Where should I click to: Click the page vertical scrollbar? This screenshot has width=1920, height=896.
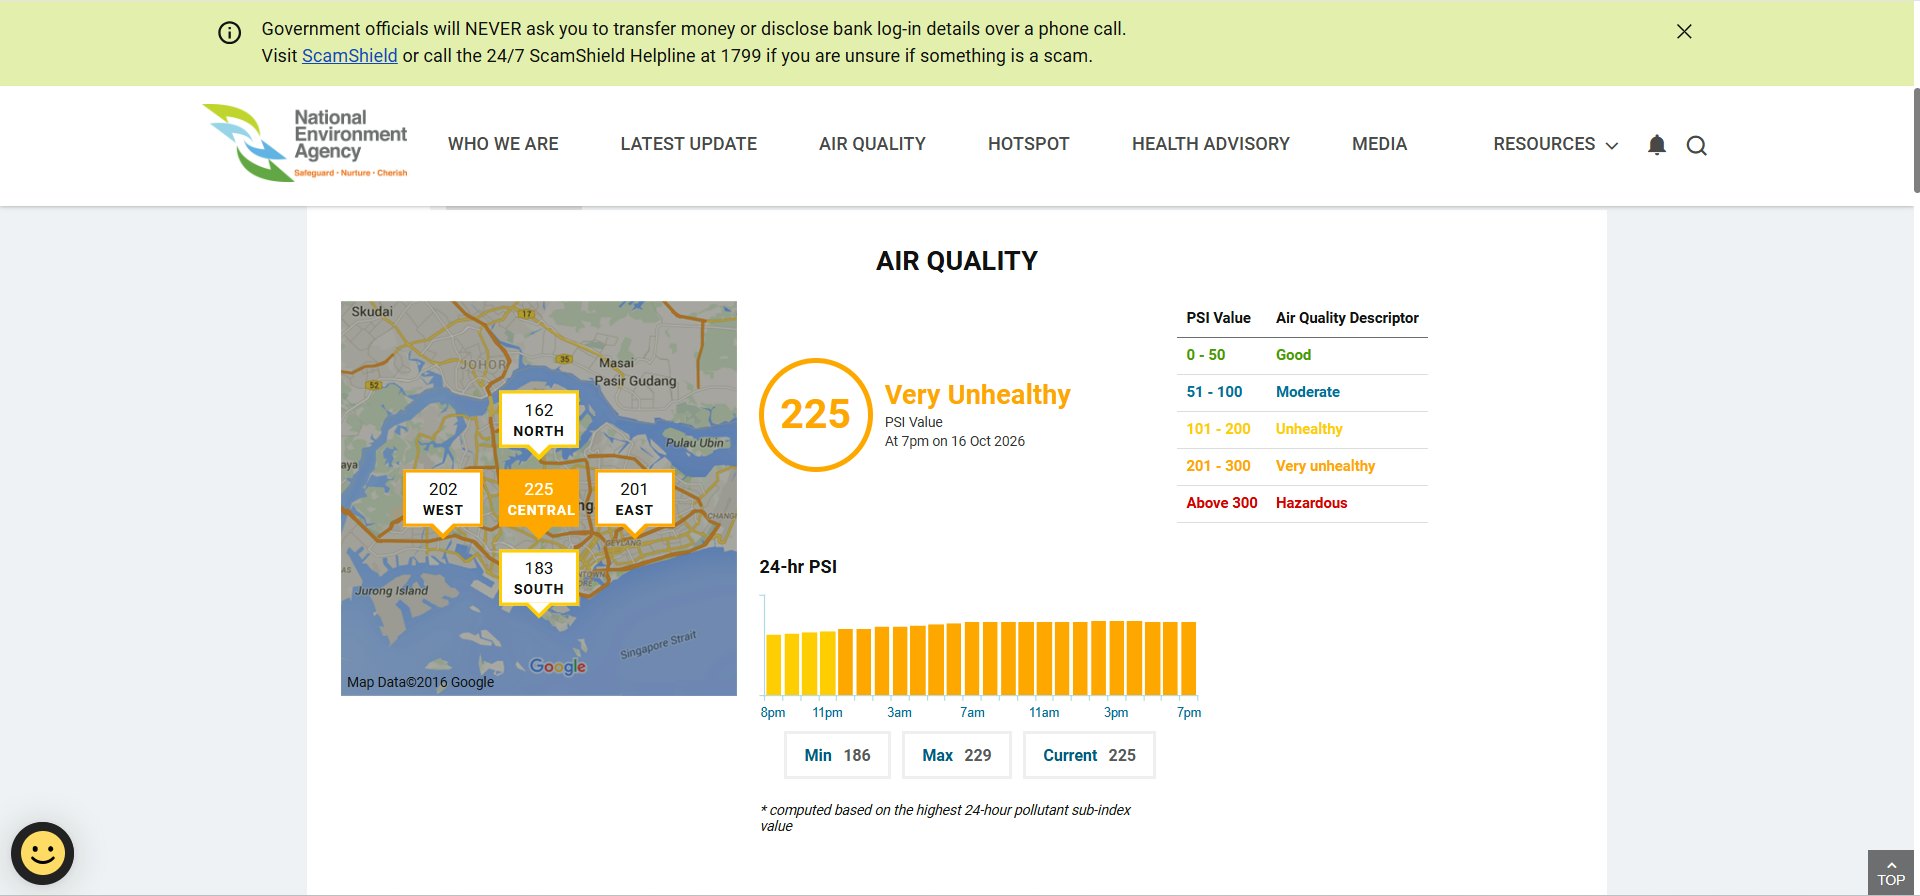click(x=1915, y=140)
